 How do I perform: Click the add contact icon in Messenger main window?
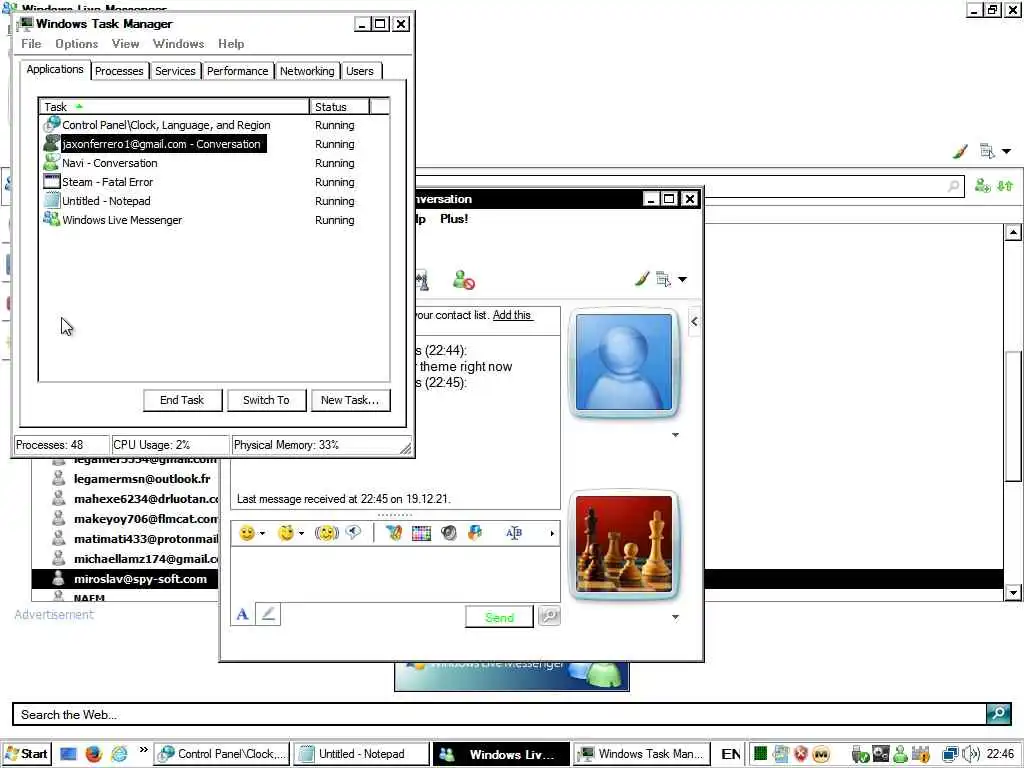(x=982, y=186)
